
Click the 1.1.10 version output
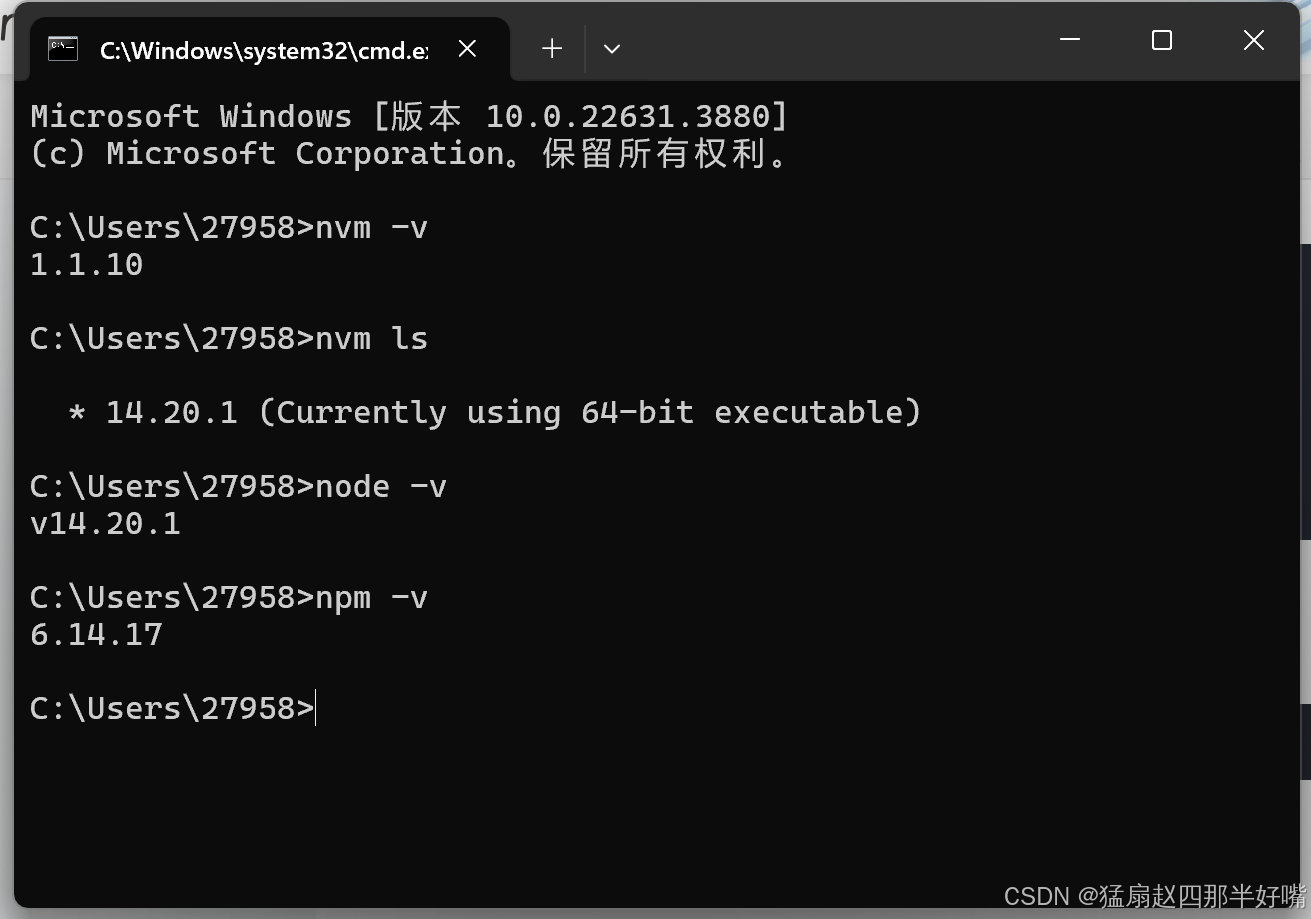coord(87,265)
